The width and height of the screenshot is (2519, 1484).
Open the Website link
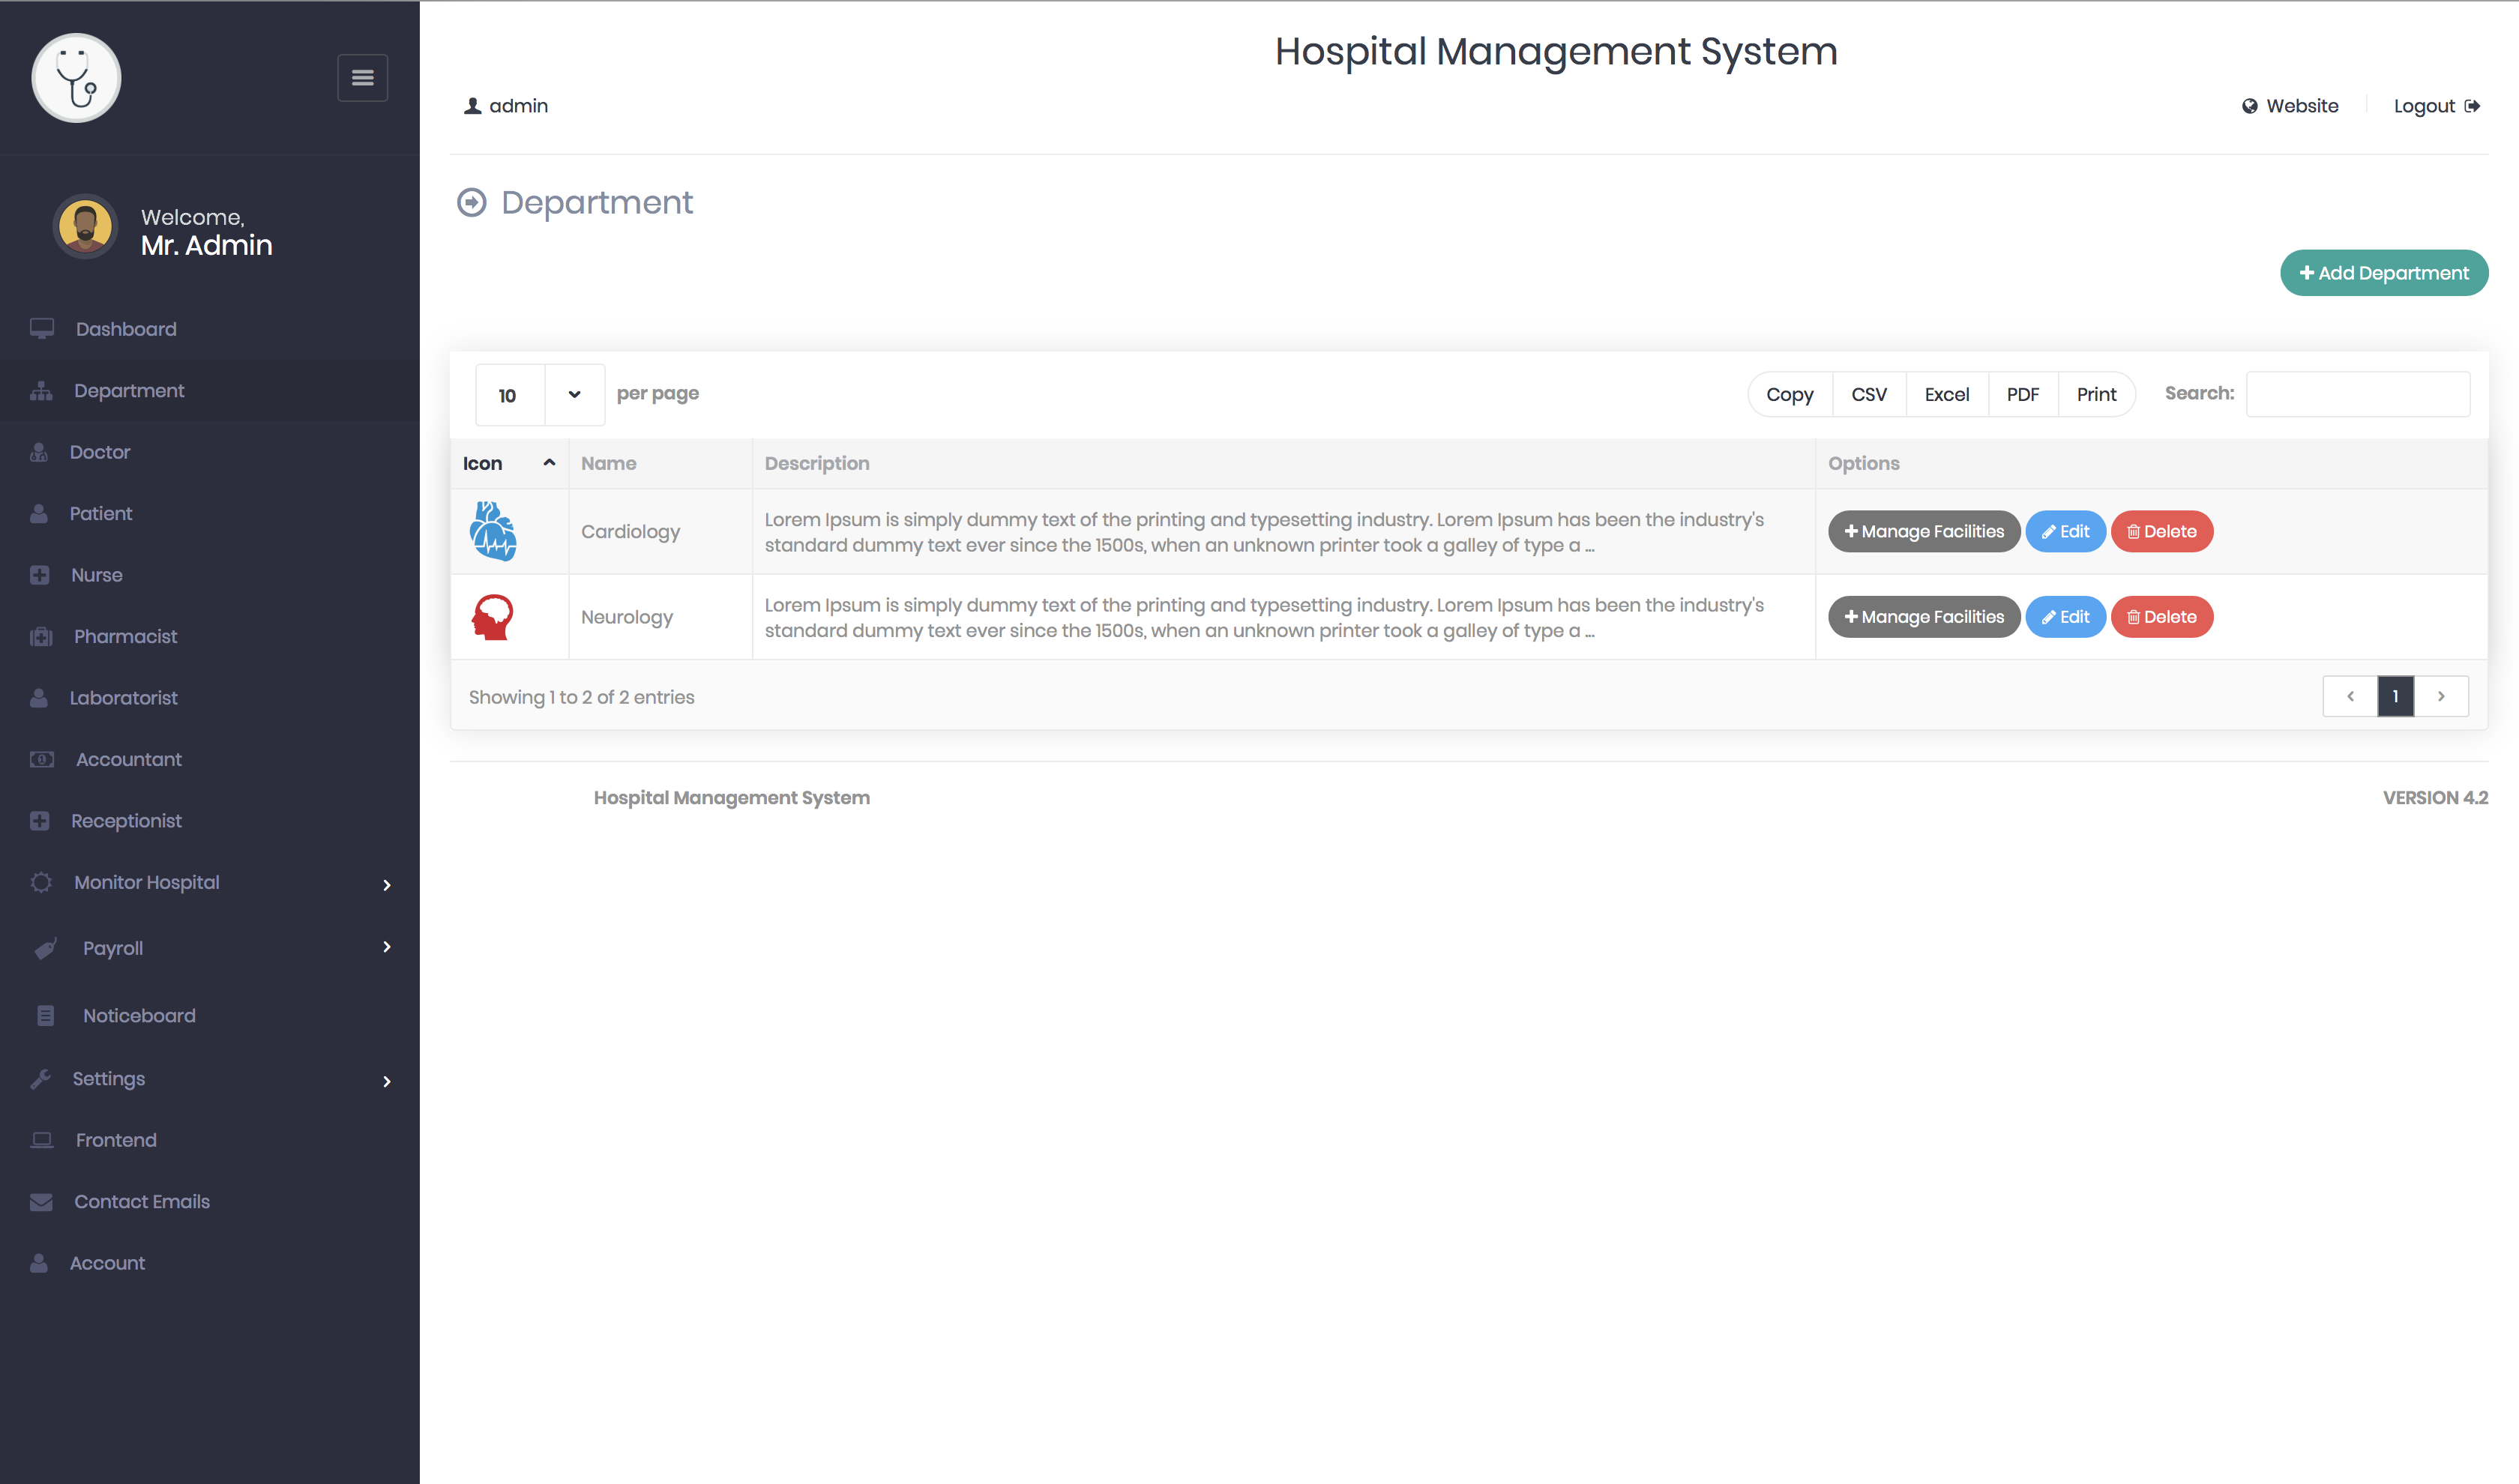click(2290, 106)
